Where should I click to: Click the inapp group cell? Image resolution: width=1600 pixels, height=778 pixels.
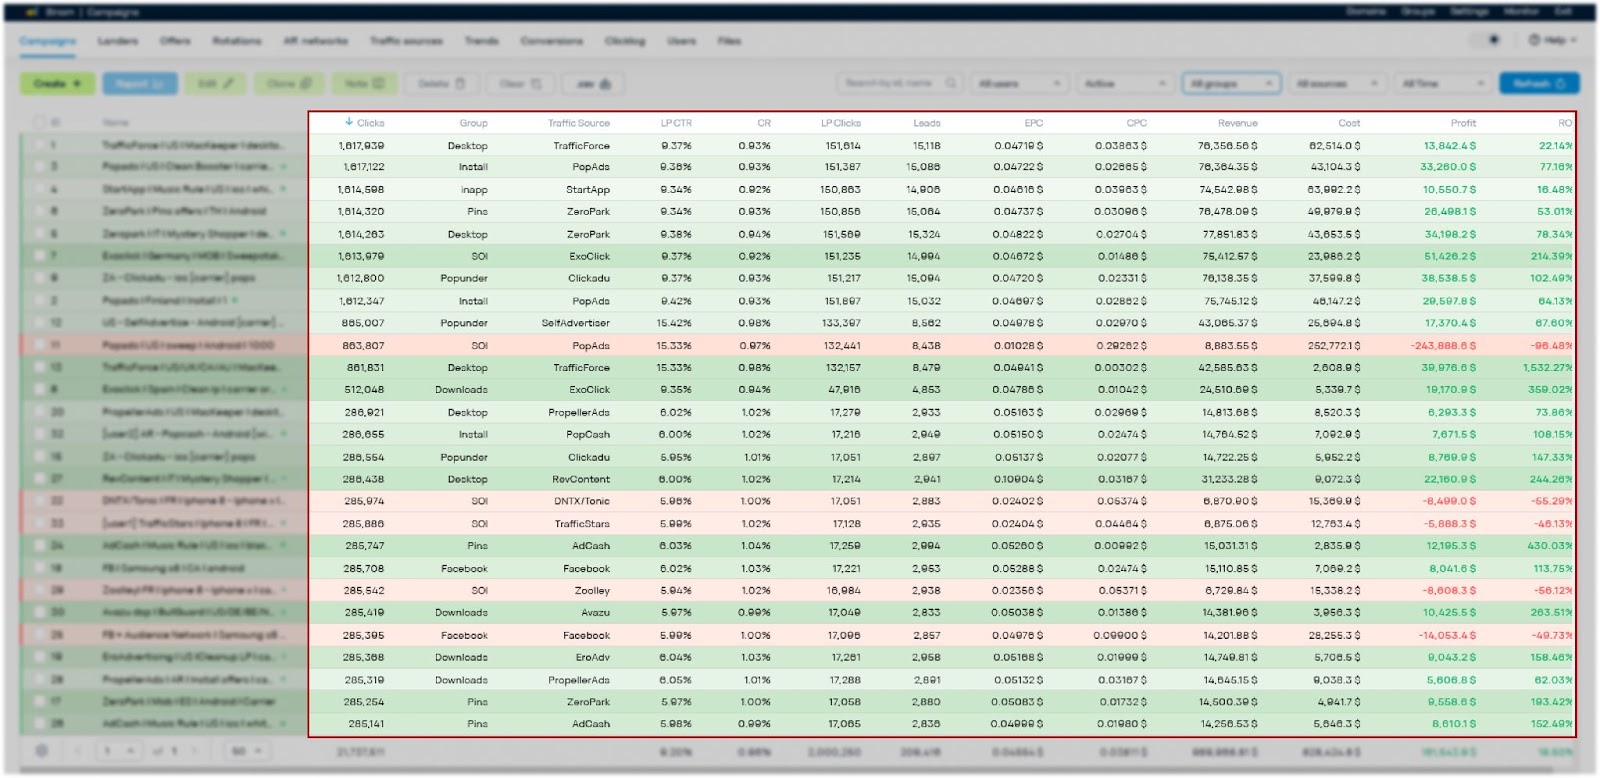click(474, 189)
